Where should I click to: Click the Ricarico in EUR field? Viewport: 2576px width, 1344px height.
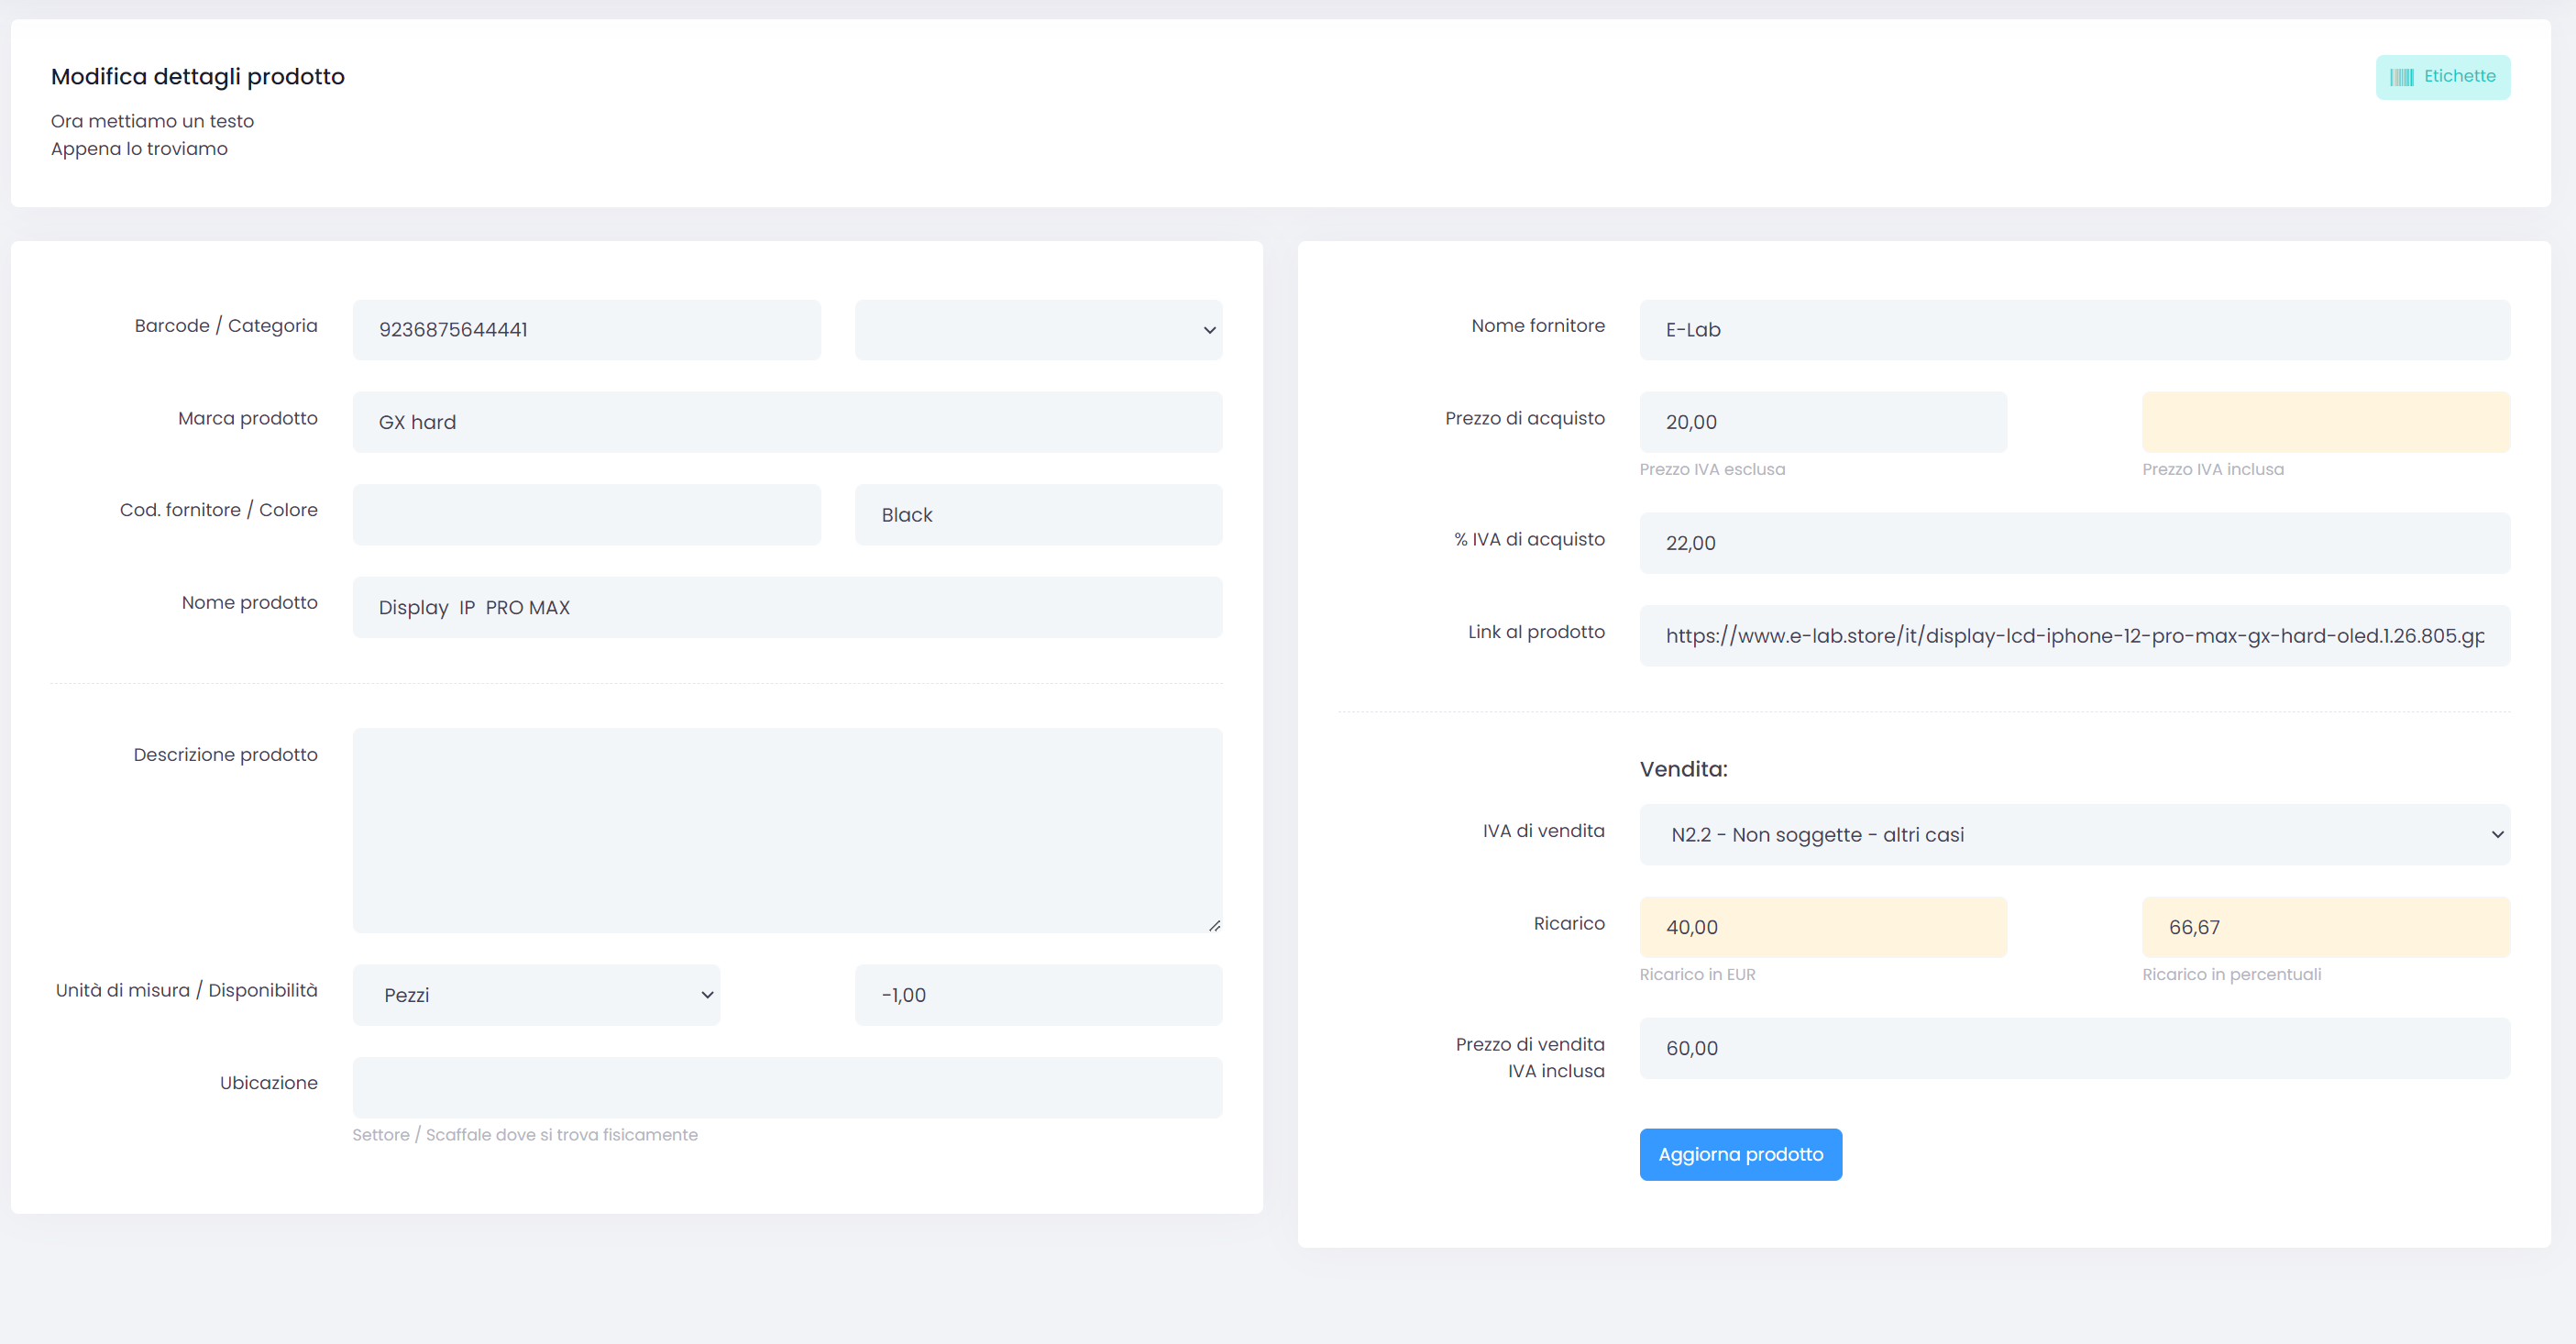click(x=1822, y=927)
